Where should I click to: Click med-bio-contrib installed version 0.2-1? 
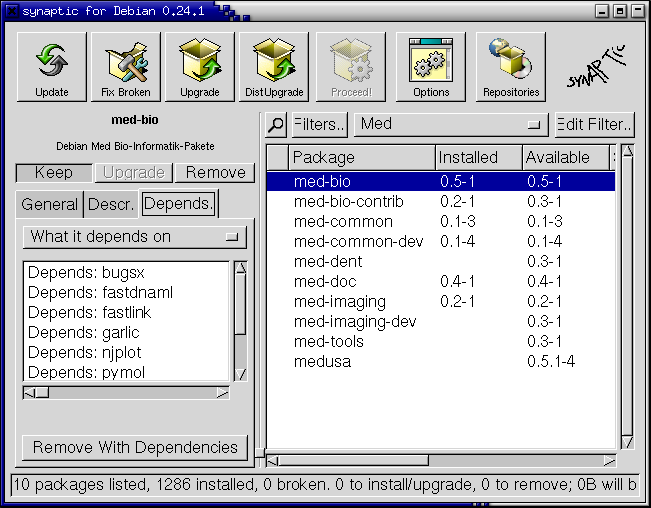(457, 202)
